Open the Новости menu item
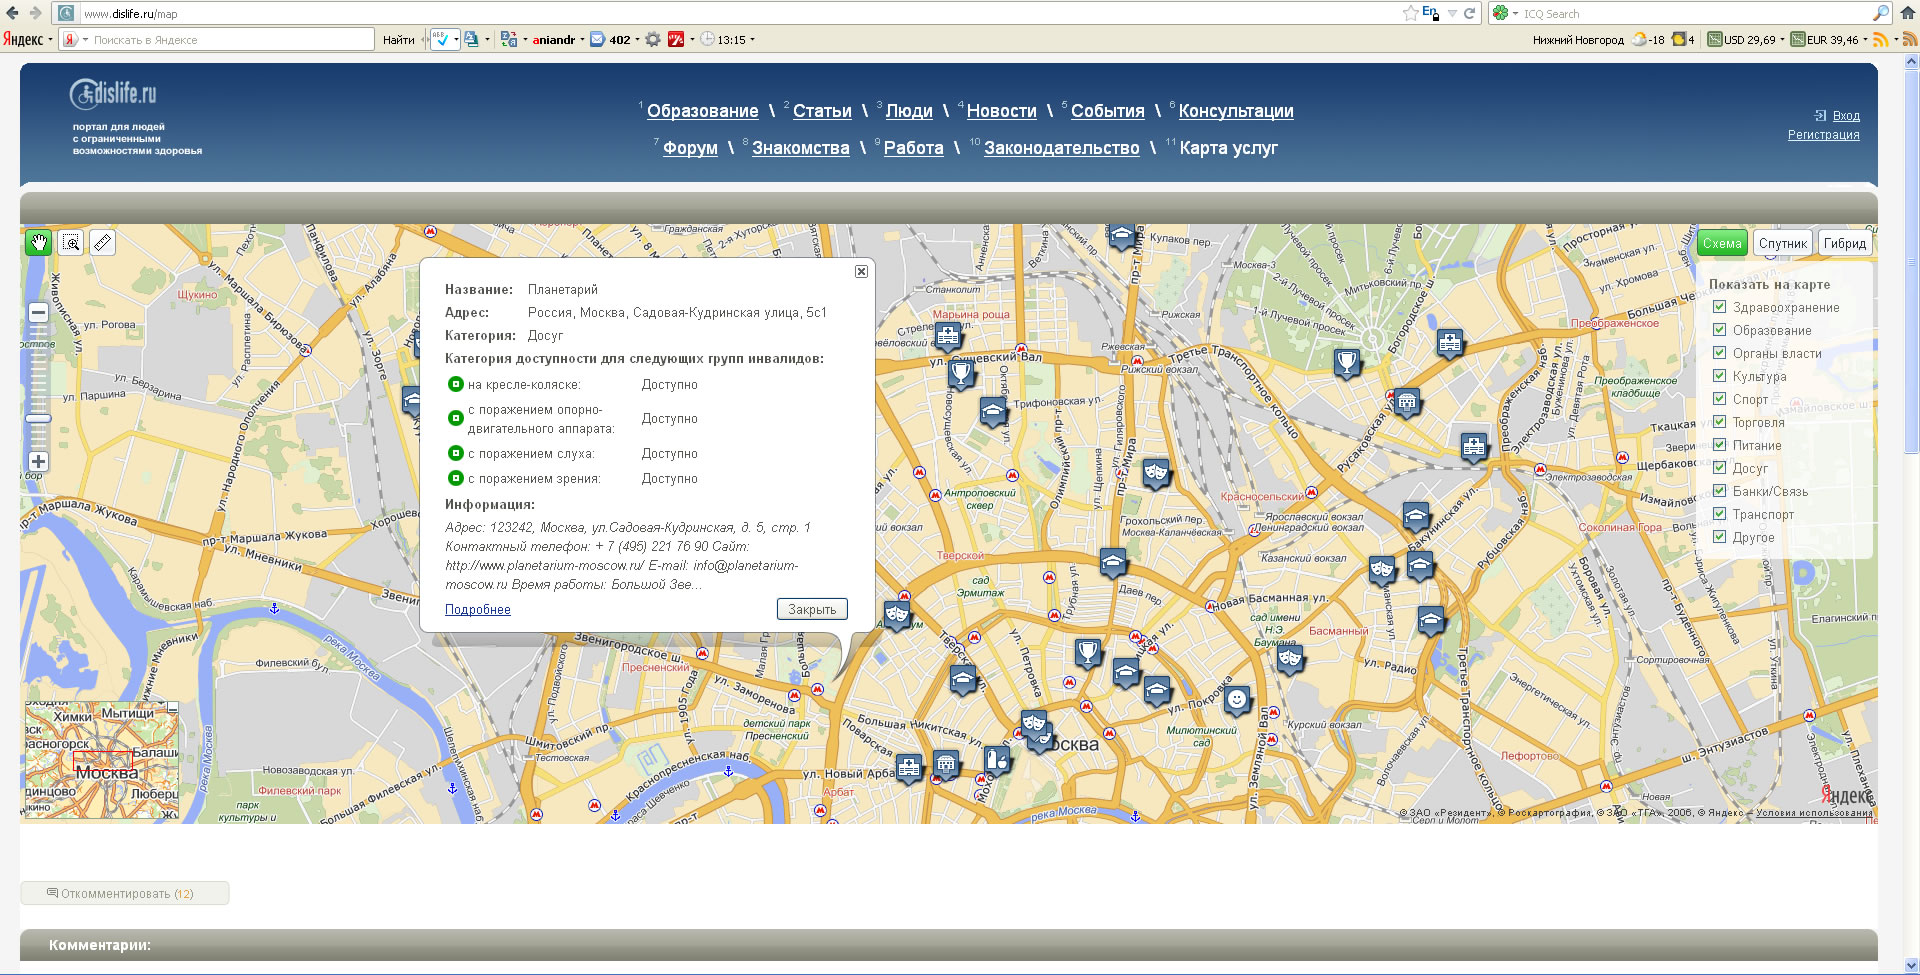 (x=1001, y=111)
